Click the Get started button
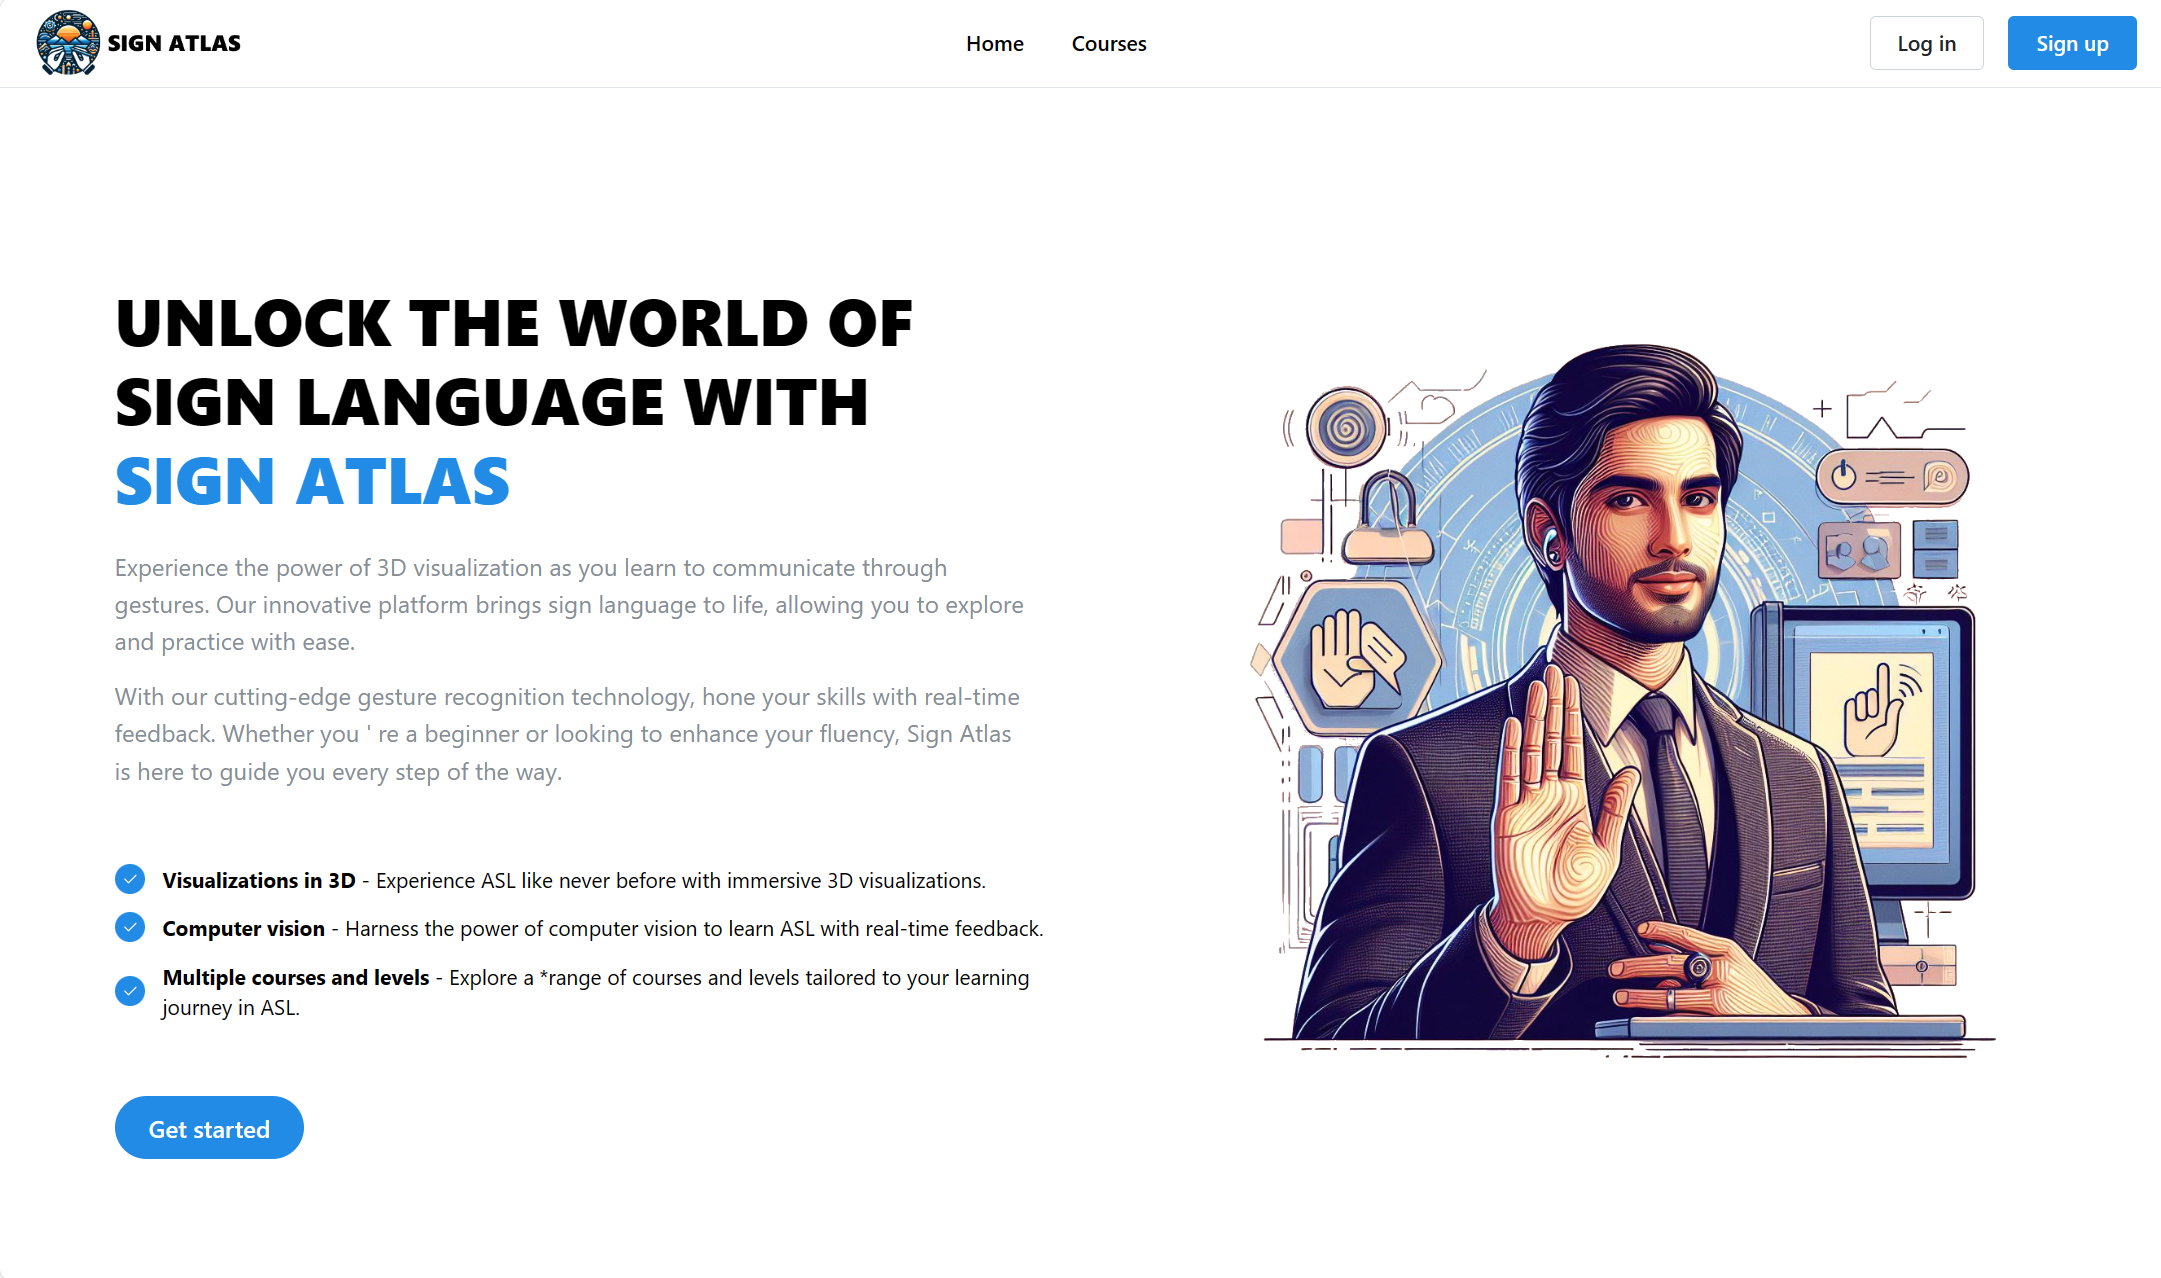Screen dimensions: 2161x1278 pyautogui.click(x=209, y=1128)
